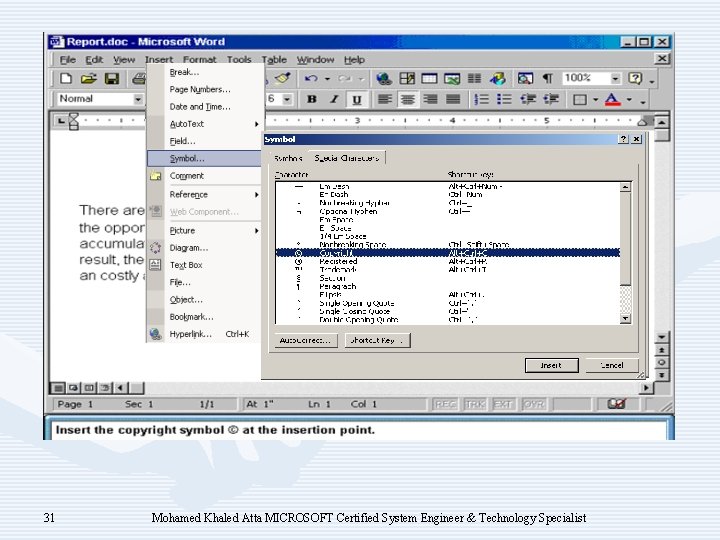Click the Insert button in Symbol dialog
This screenshot has width=720, height=540.
click(x=551, y=366)
